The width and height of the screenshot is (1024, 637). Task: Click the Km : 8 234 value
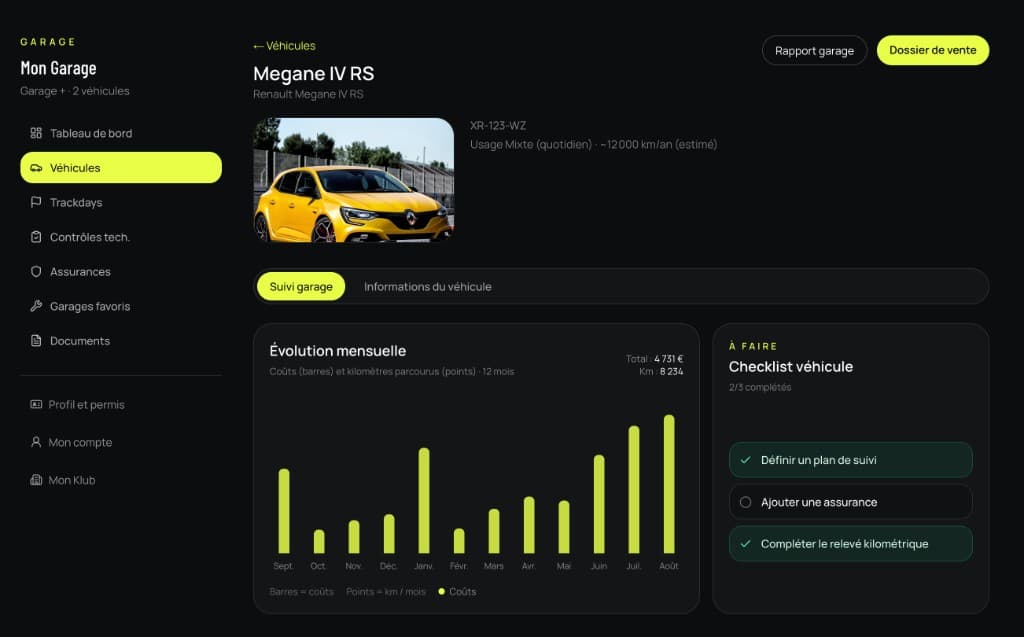[661, 371]
